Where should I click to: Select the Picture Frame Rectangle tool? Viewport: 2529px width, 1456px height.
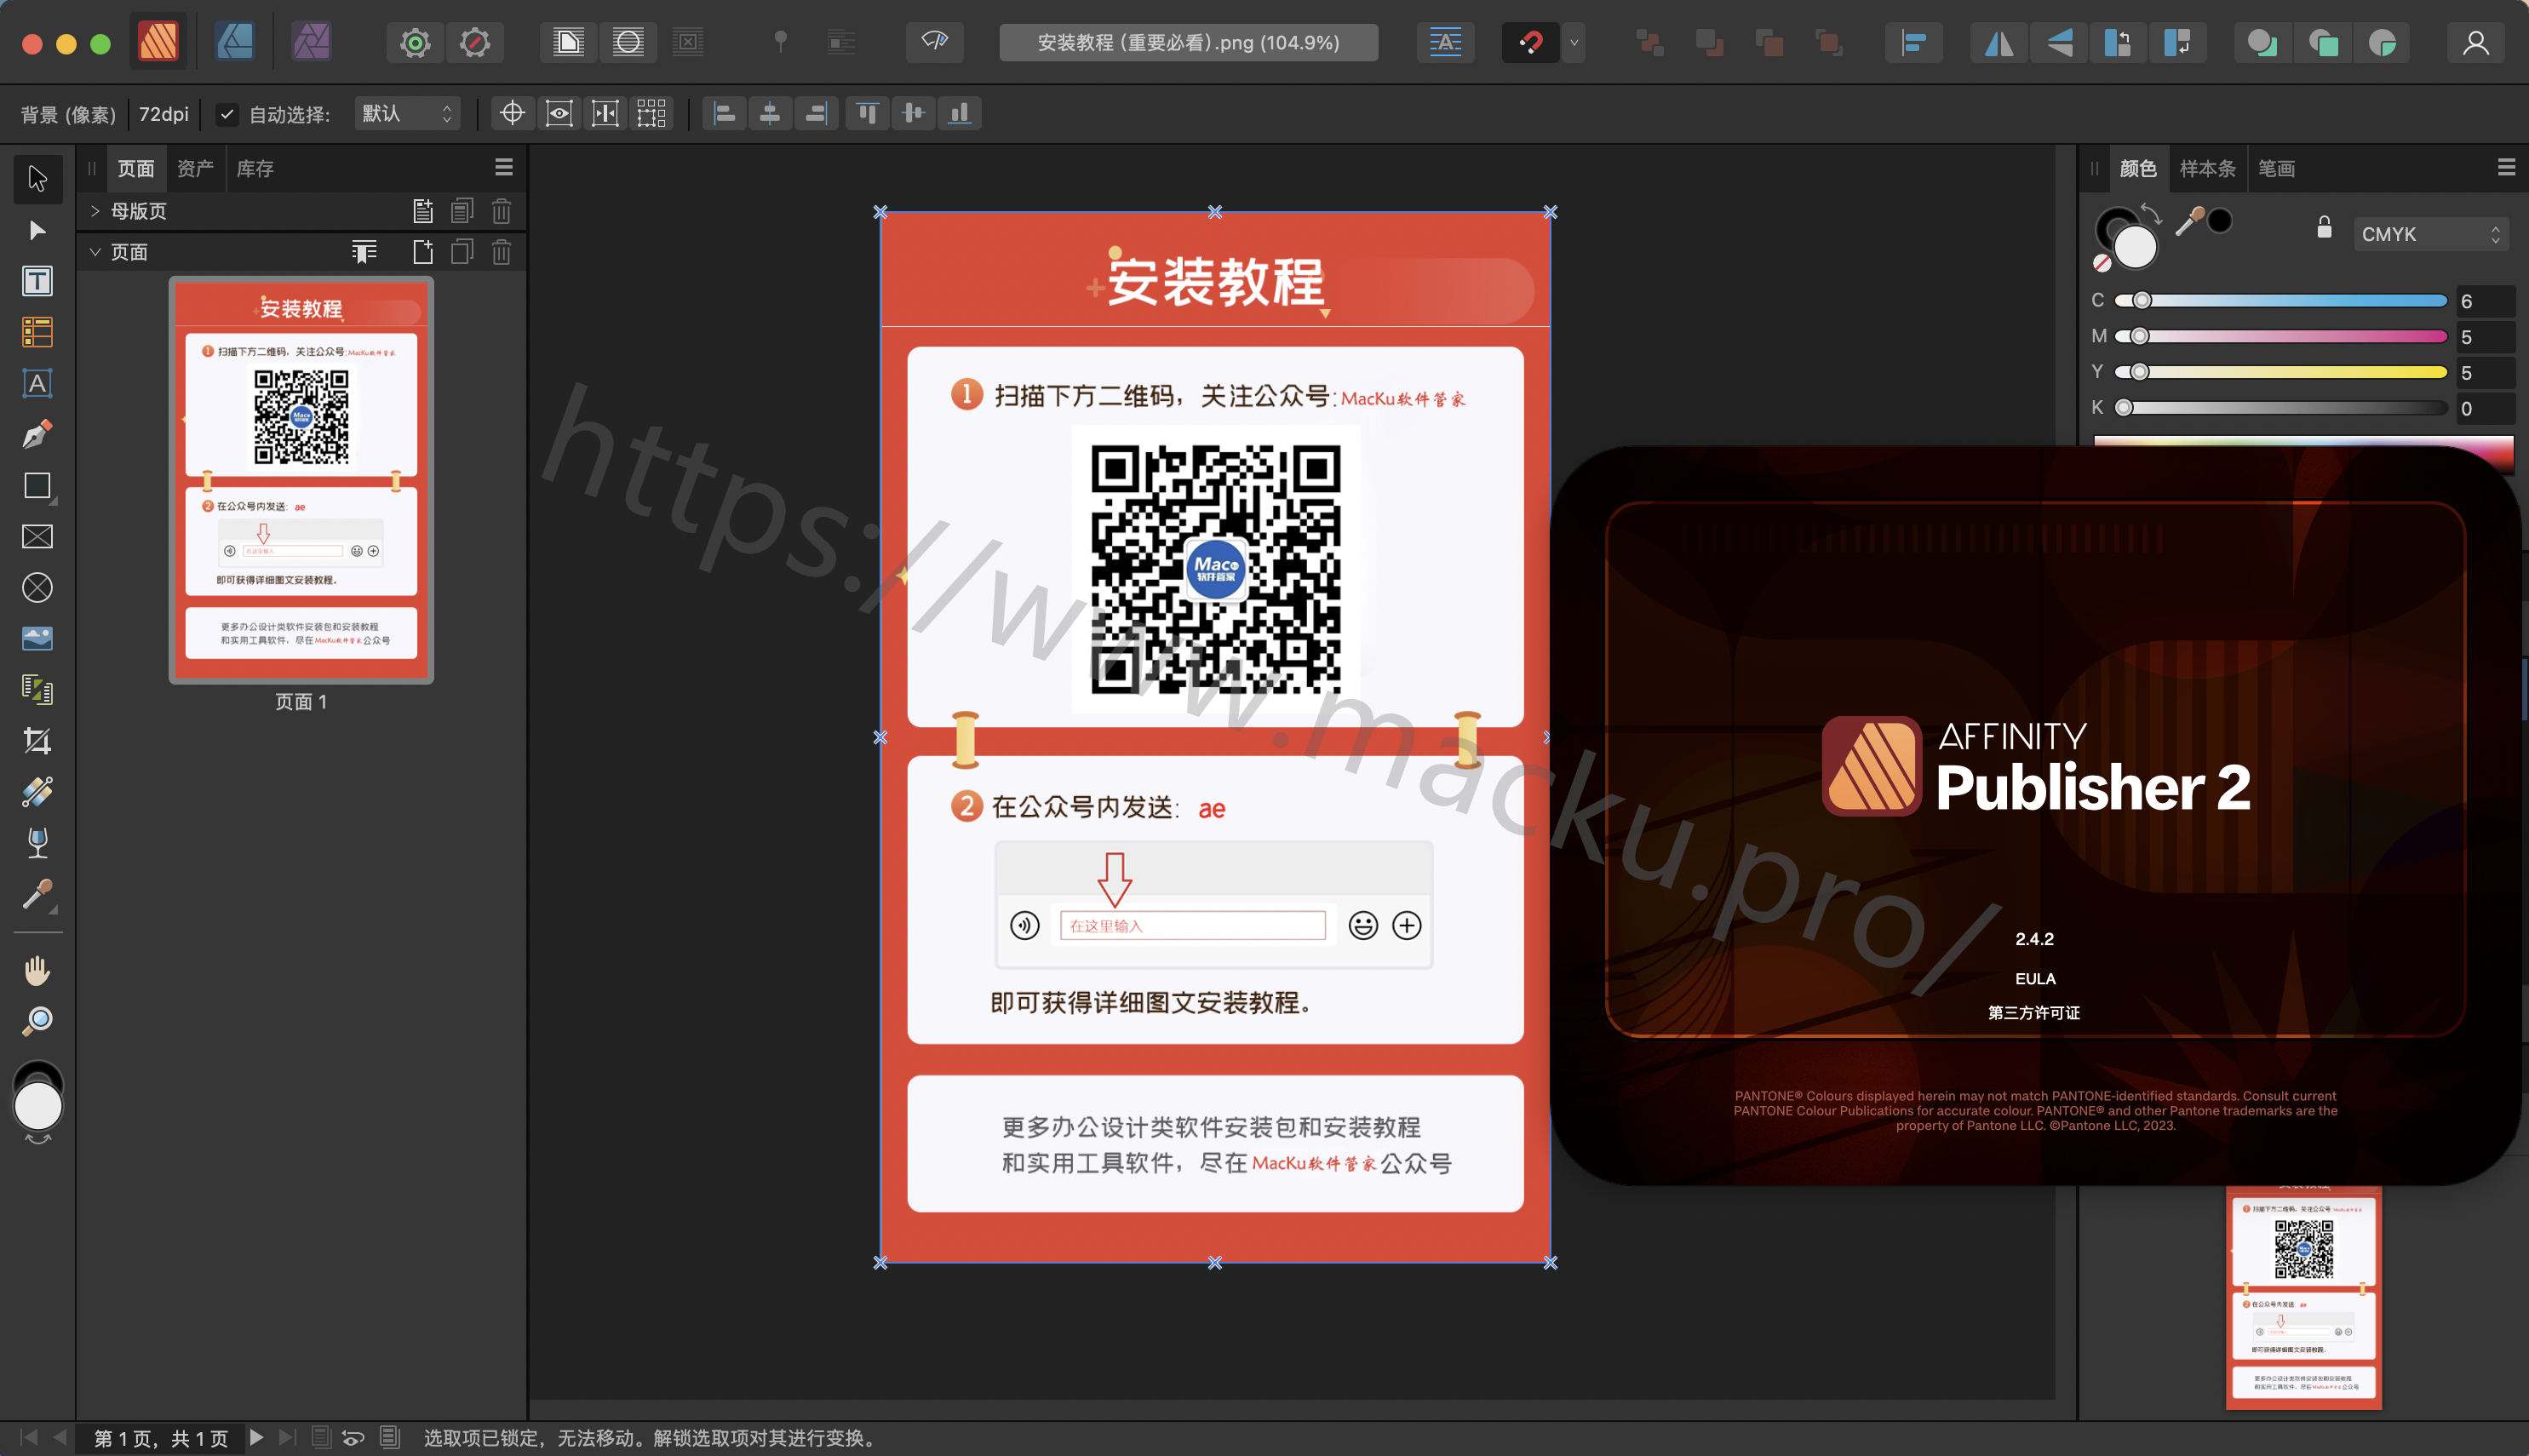click(37, 537)
